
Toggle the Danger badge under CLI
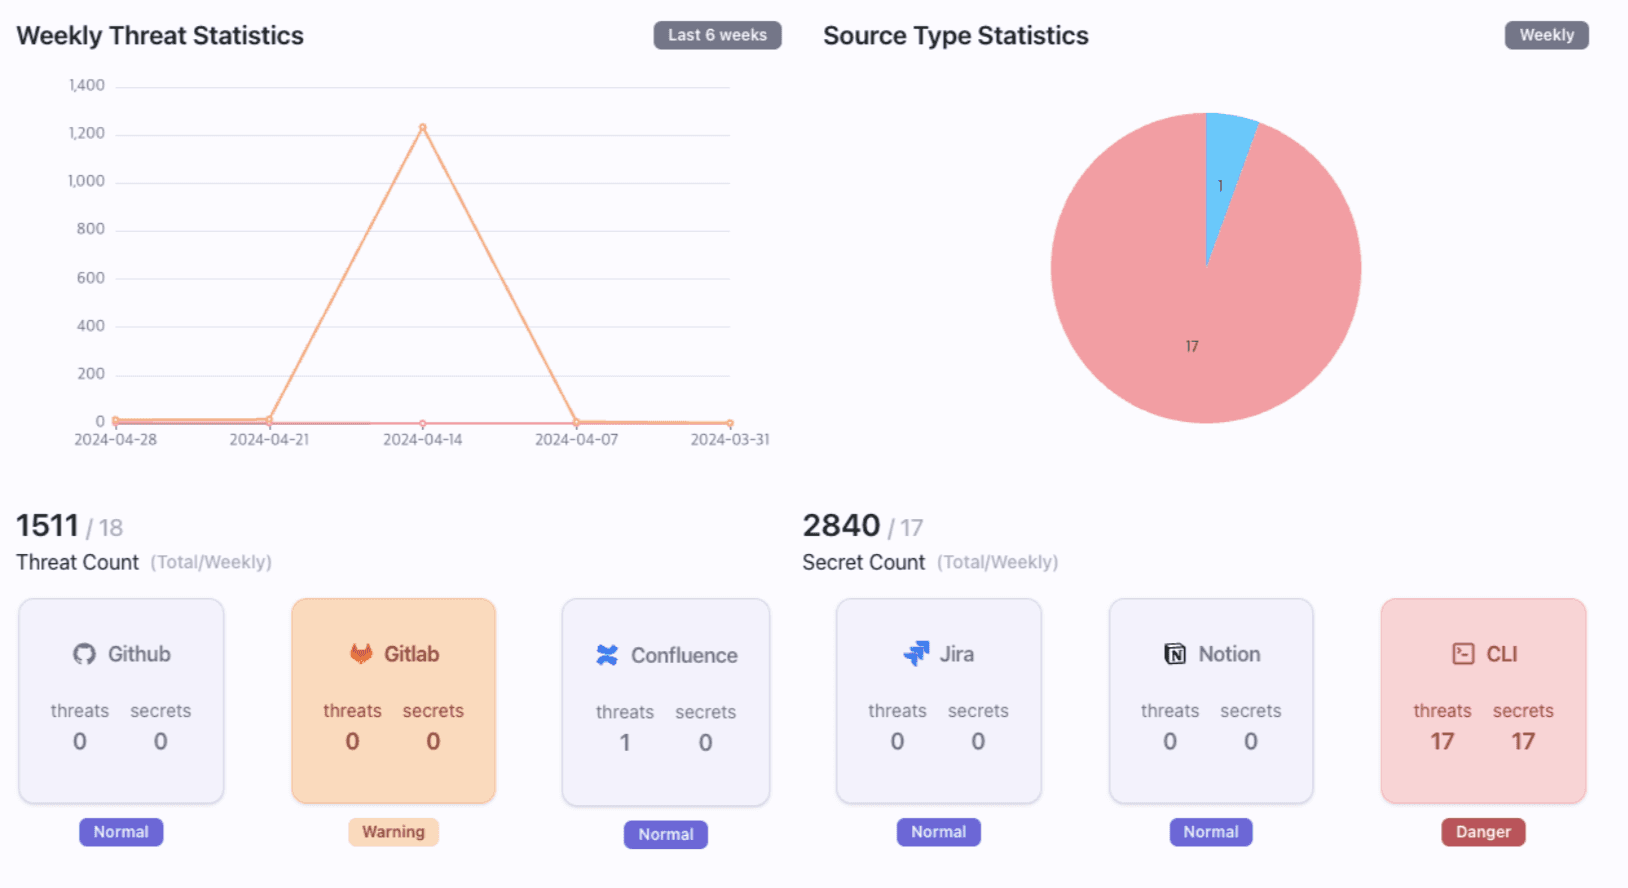1483,832
